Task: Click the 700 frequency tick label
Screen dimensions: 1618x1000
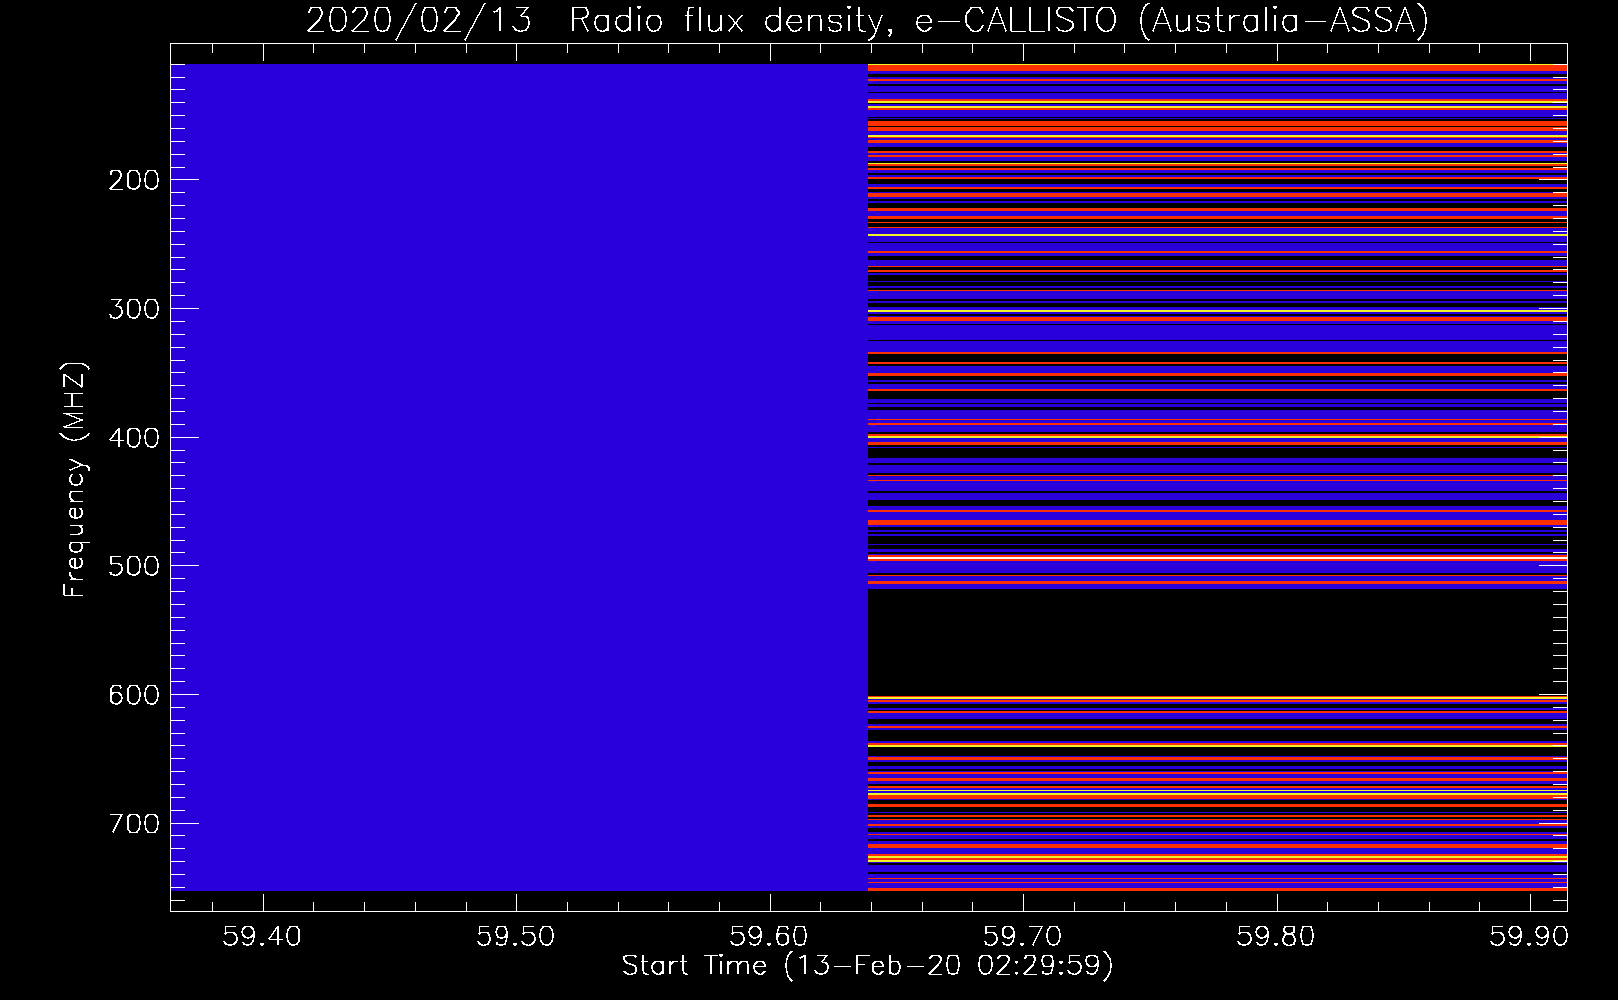Action: coord(134,824)
